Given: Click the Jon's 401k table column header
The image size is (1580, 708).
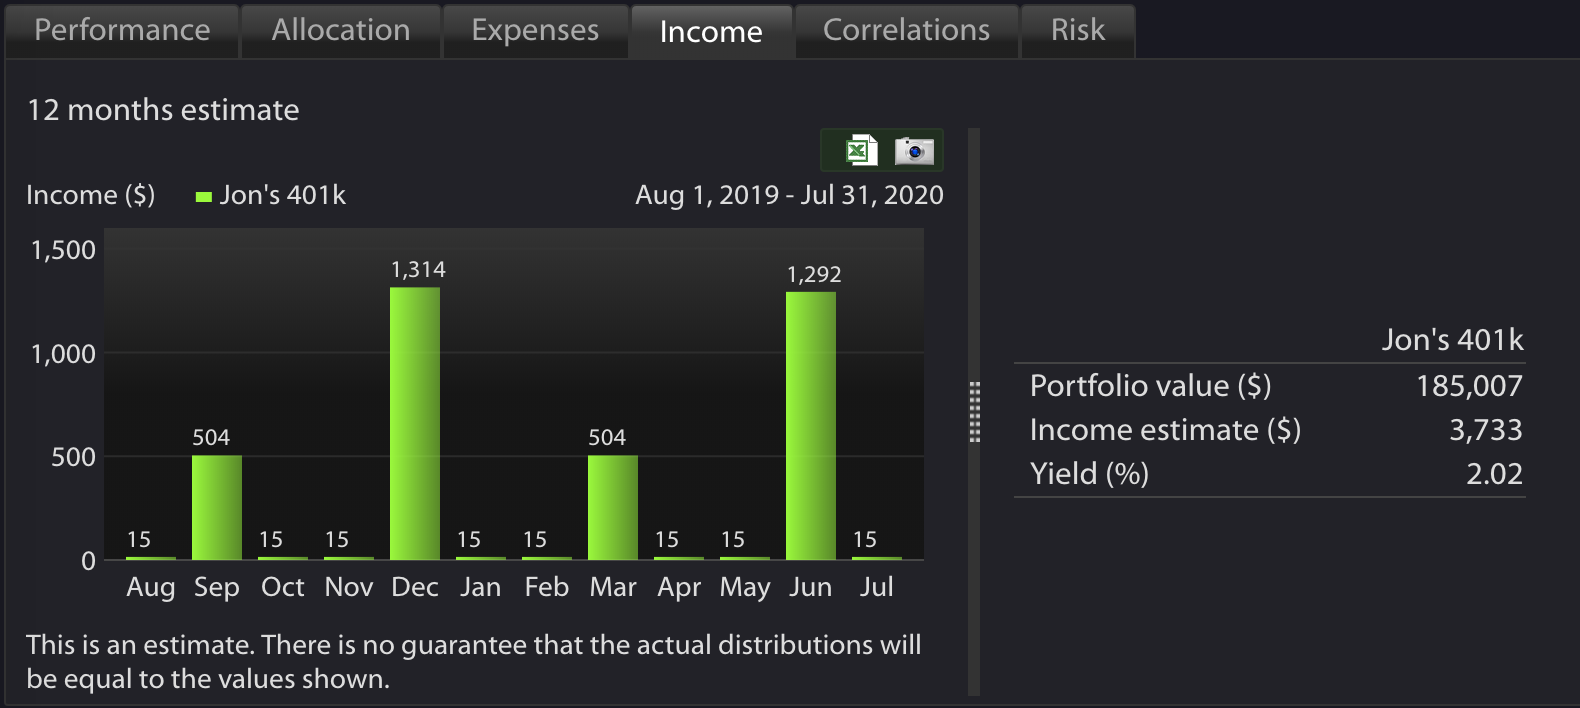Looking at the screenshot, I should tap(1452, 340).
